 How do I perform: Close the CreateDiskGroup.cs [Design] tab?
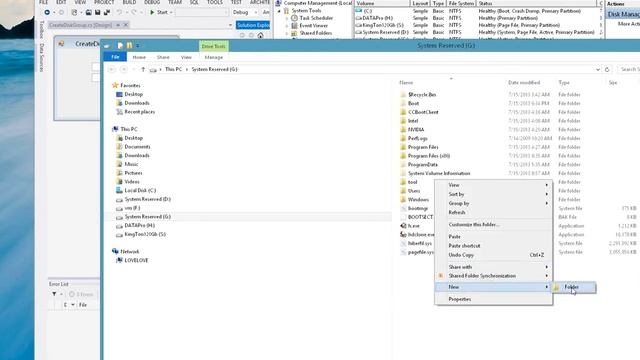(126, 25)
